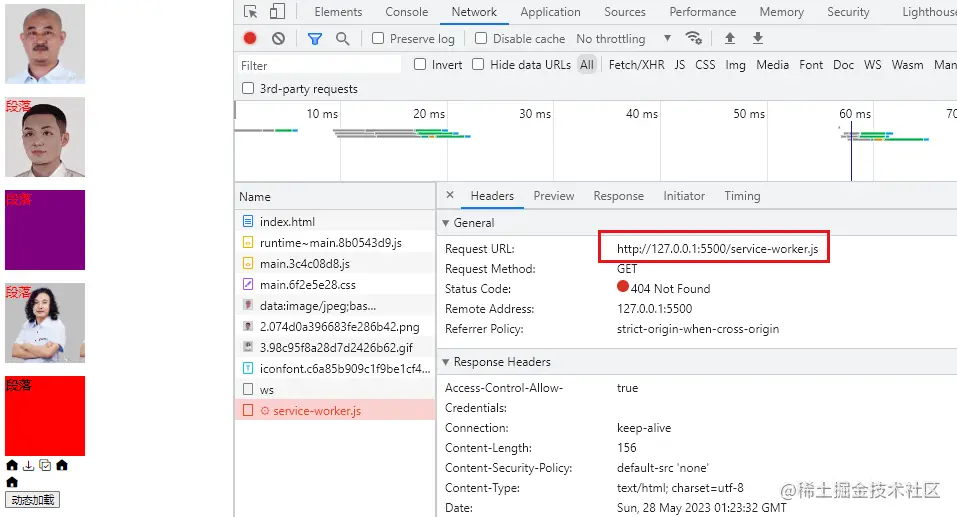Click the index.html document icon

(x=248, y=221)
